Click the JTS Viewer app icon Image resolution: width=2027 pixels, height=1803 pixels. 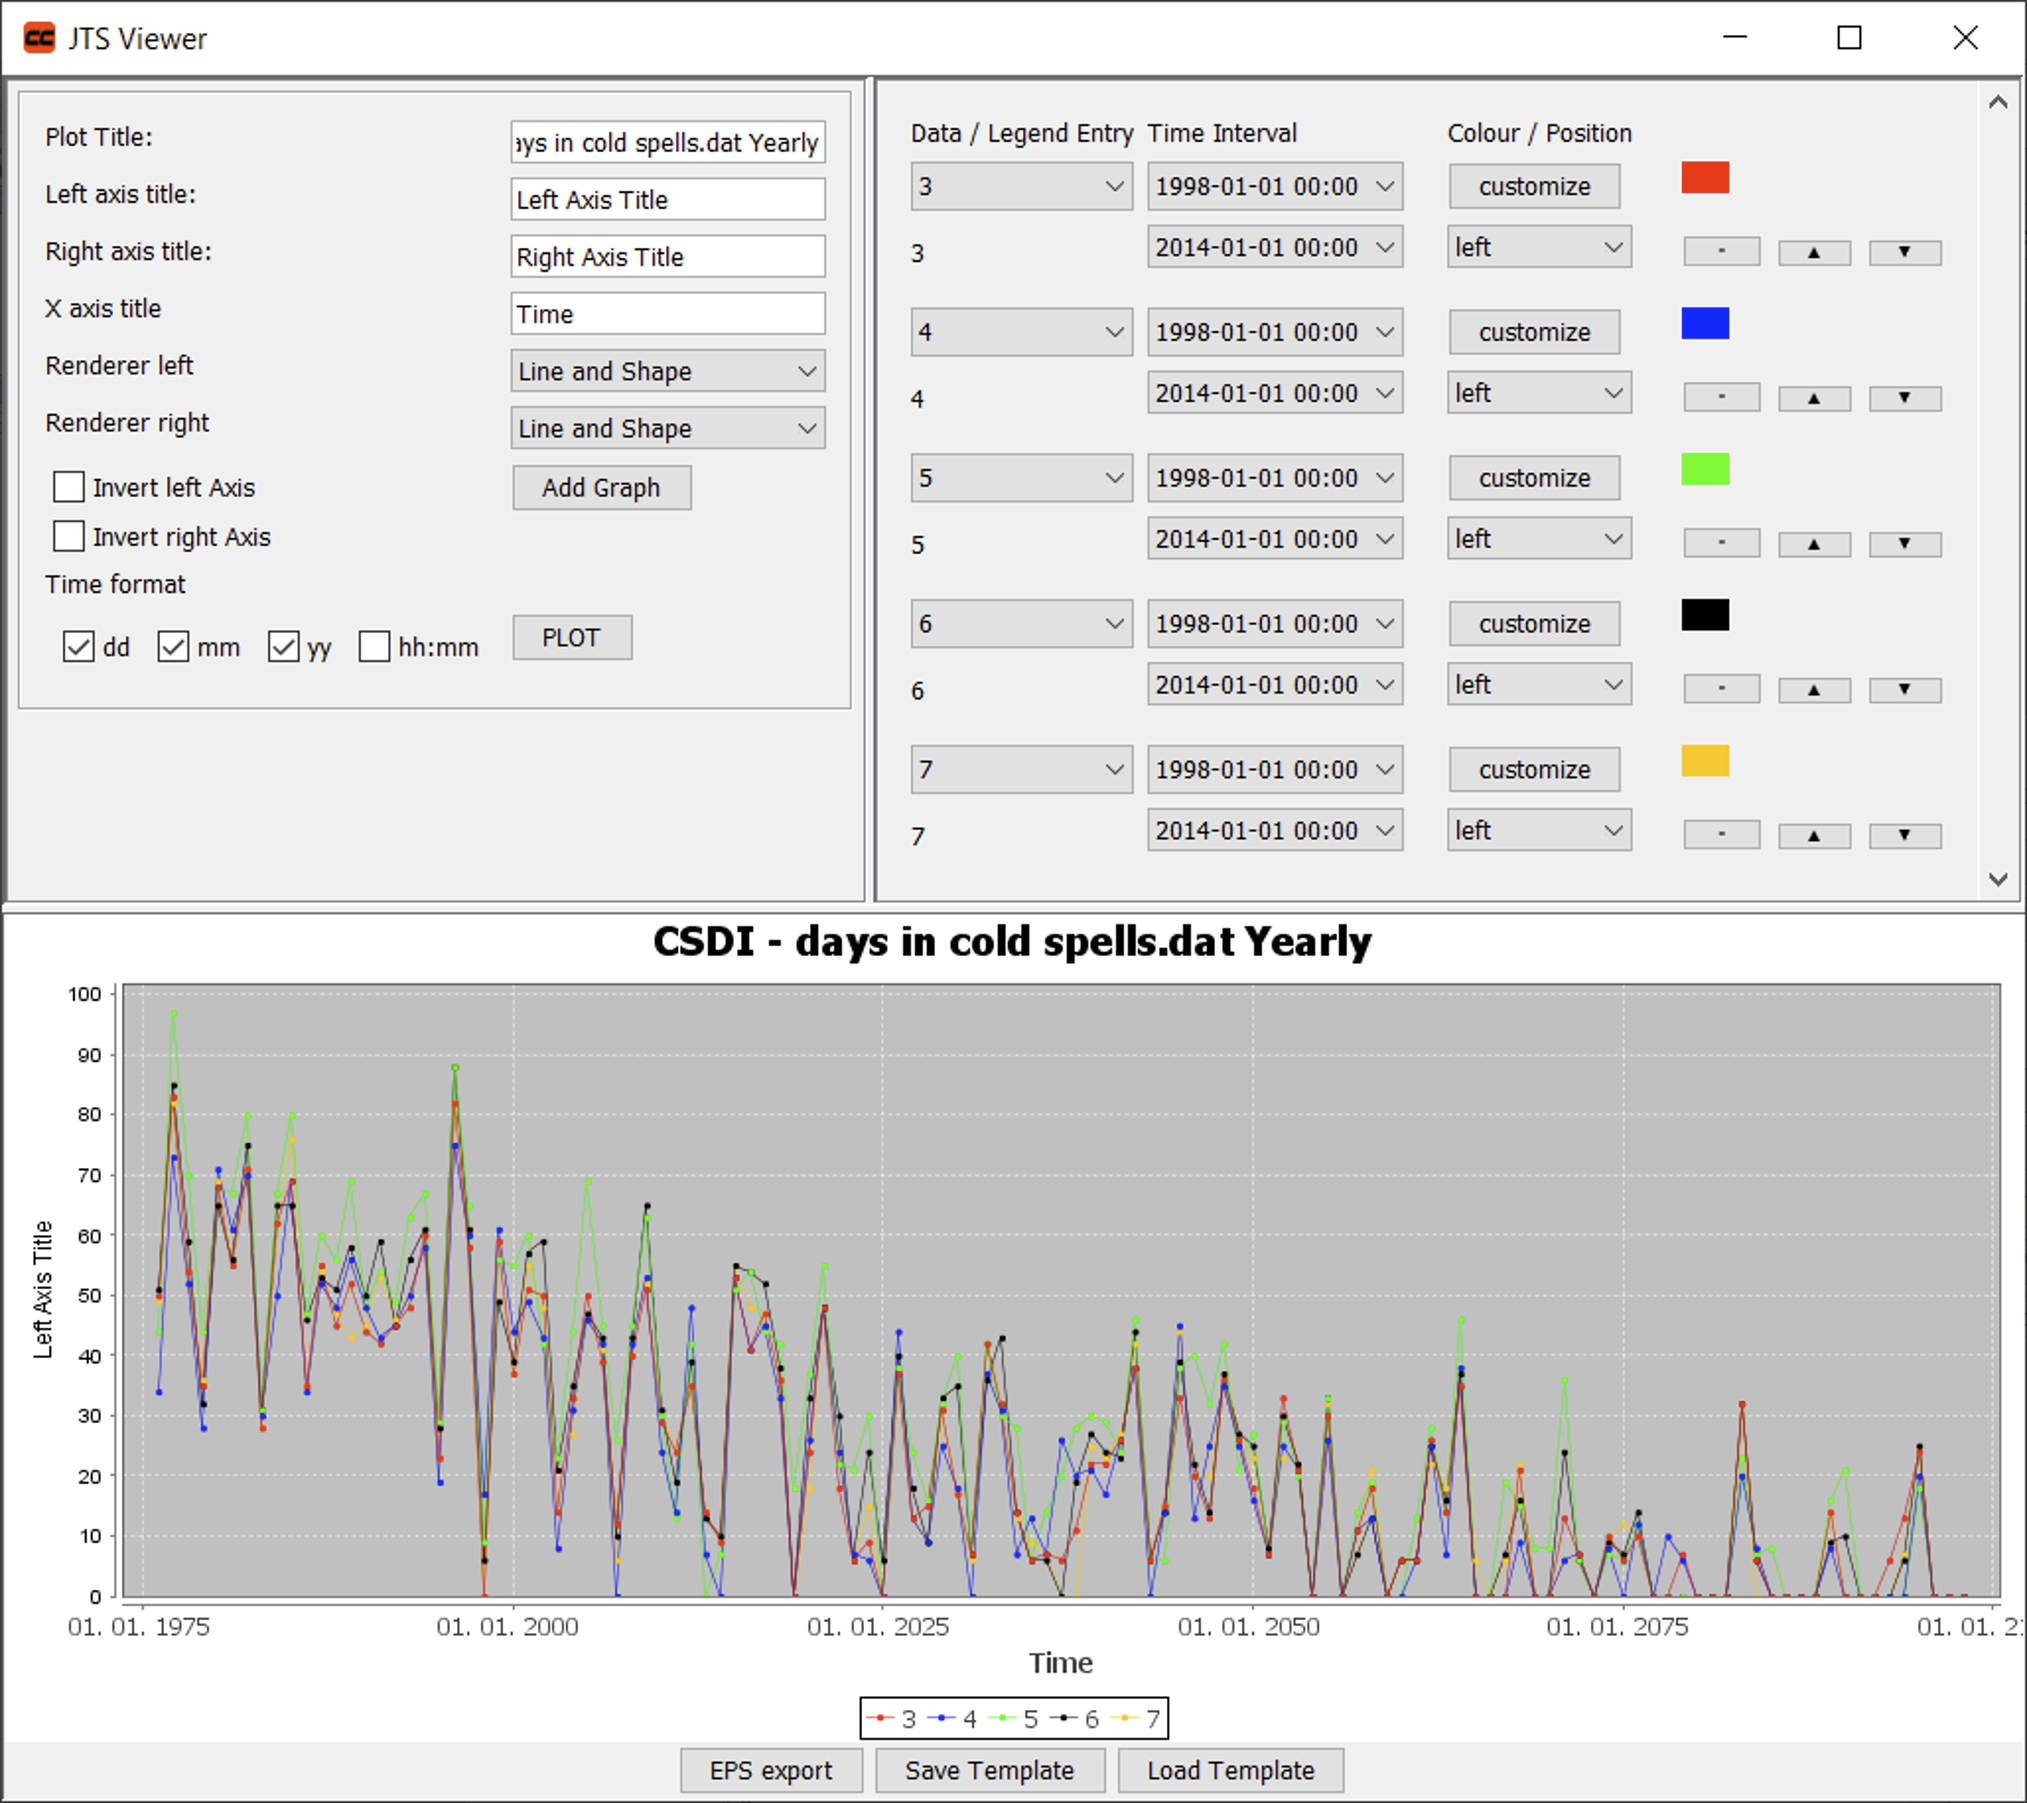pyautogui.click(x=39, y=38)
